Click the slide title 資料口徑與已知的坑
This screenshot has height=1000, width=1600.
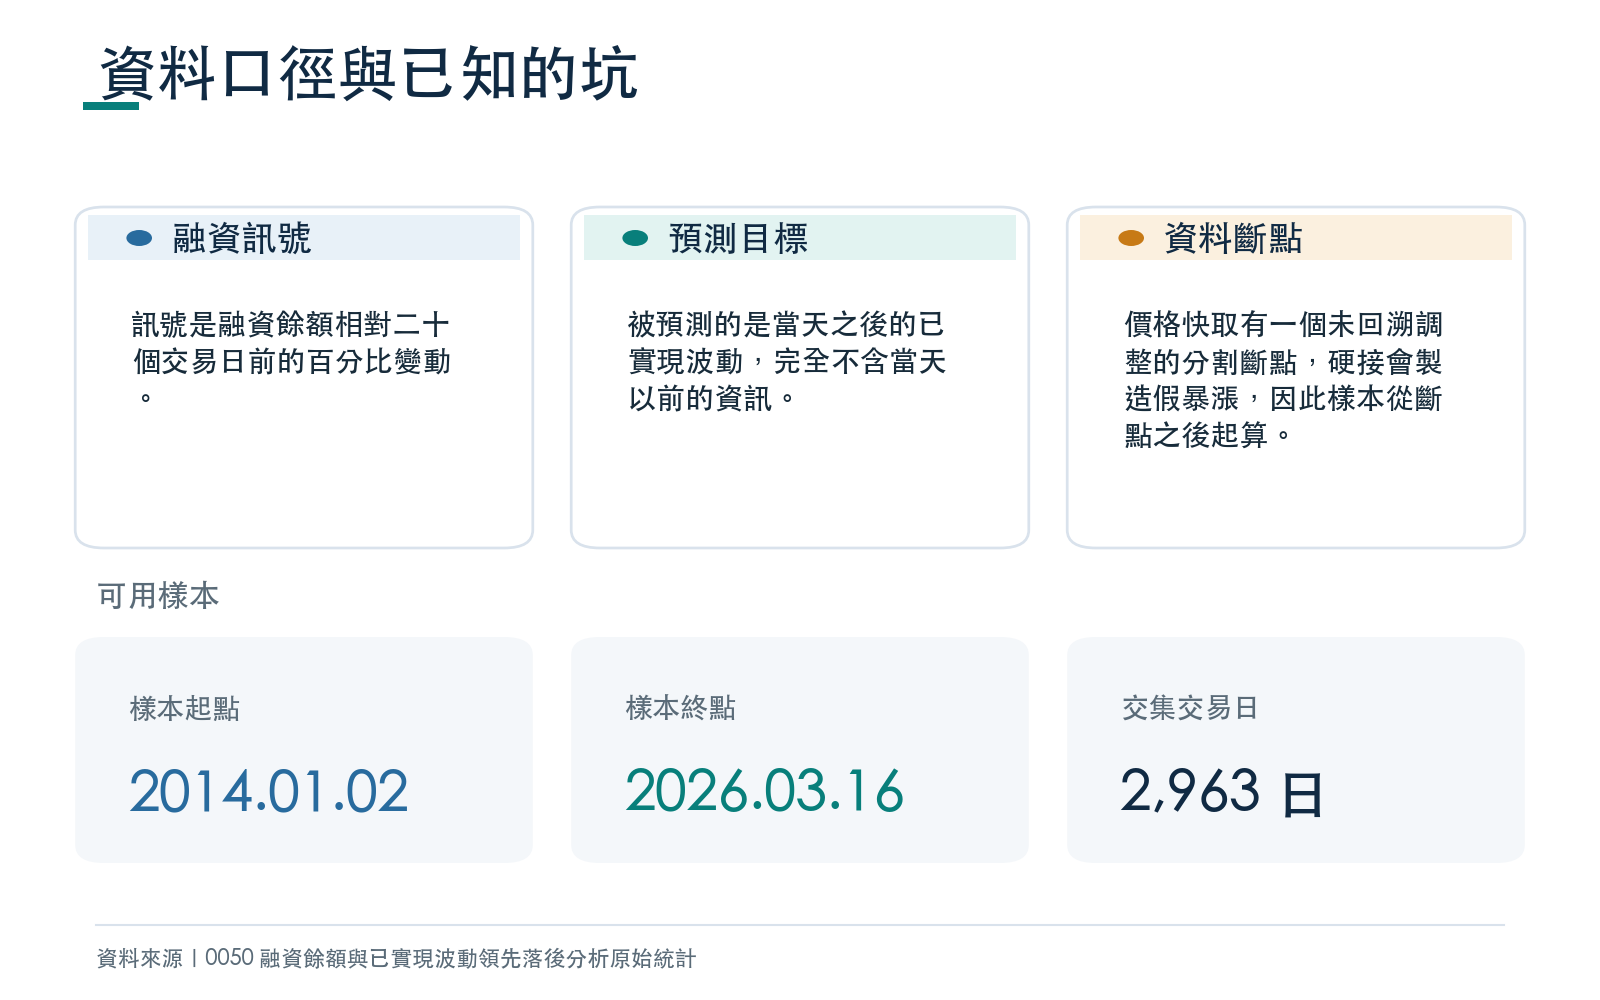click(368, 73)
